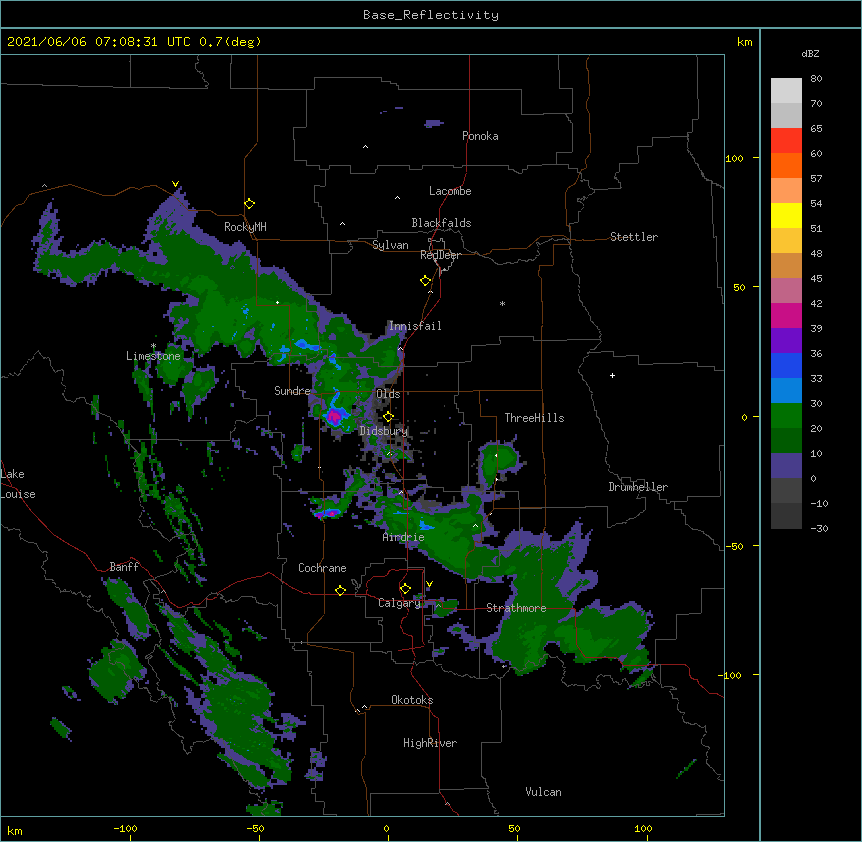This screenshot has width=862, height=842.
Task: Click the km unit label at bottom left
Action: [15, 831]
